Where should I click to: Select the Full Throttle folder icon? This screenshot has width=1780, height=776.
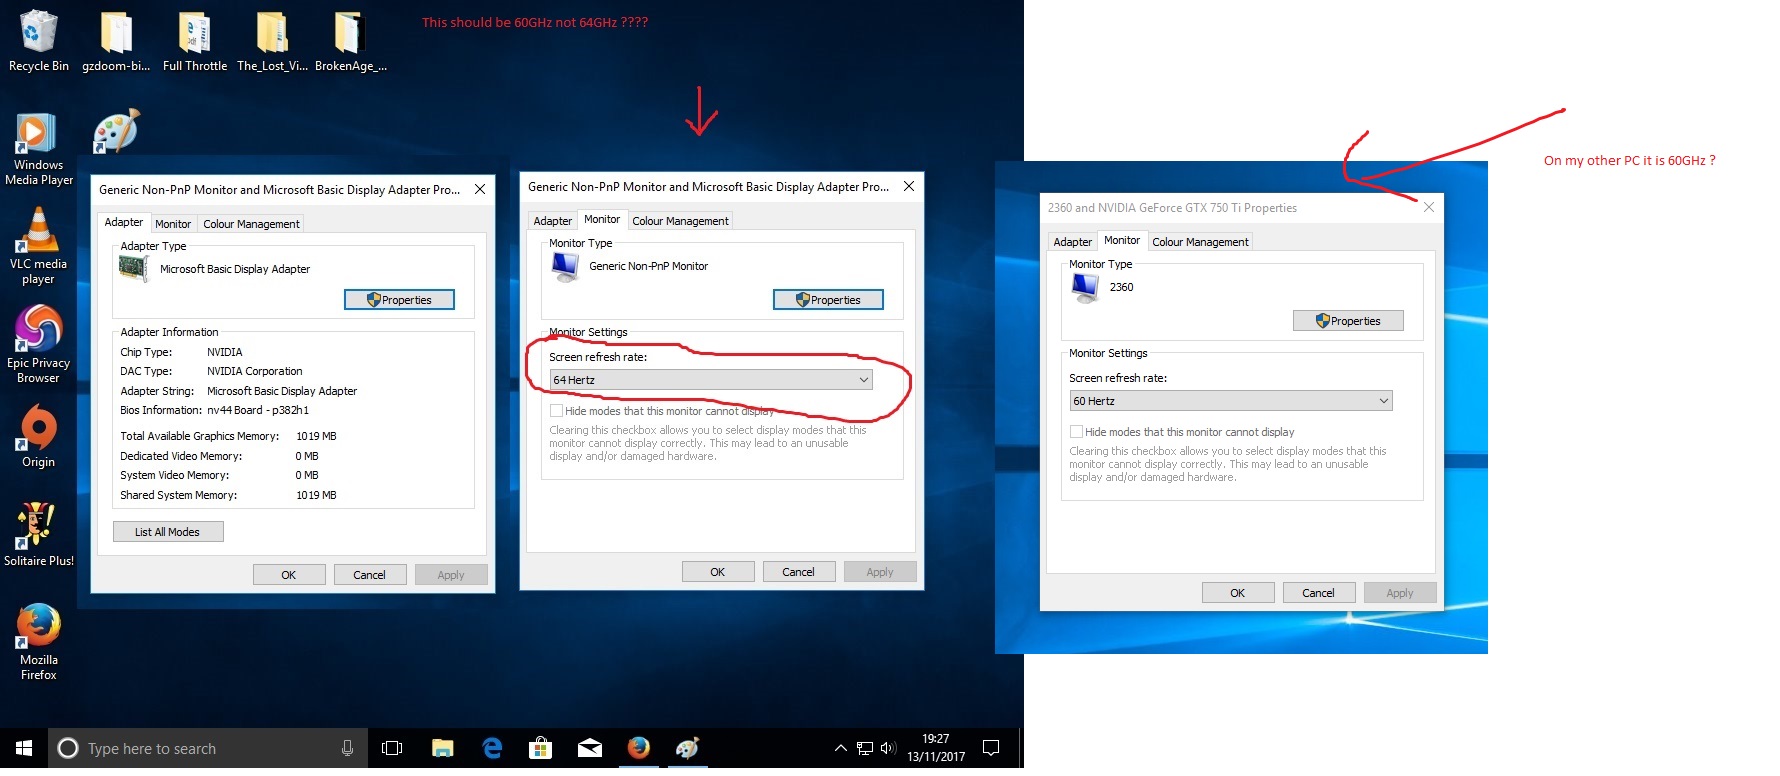(x=195, y=40)
